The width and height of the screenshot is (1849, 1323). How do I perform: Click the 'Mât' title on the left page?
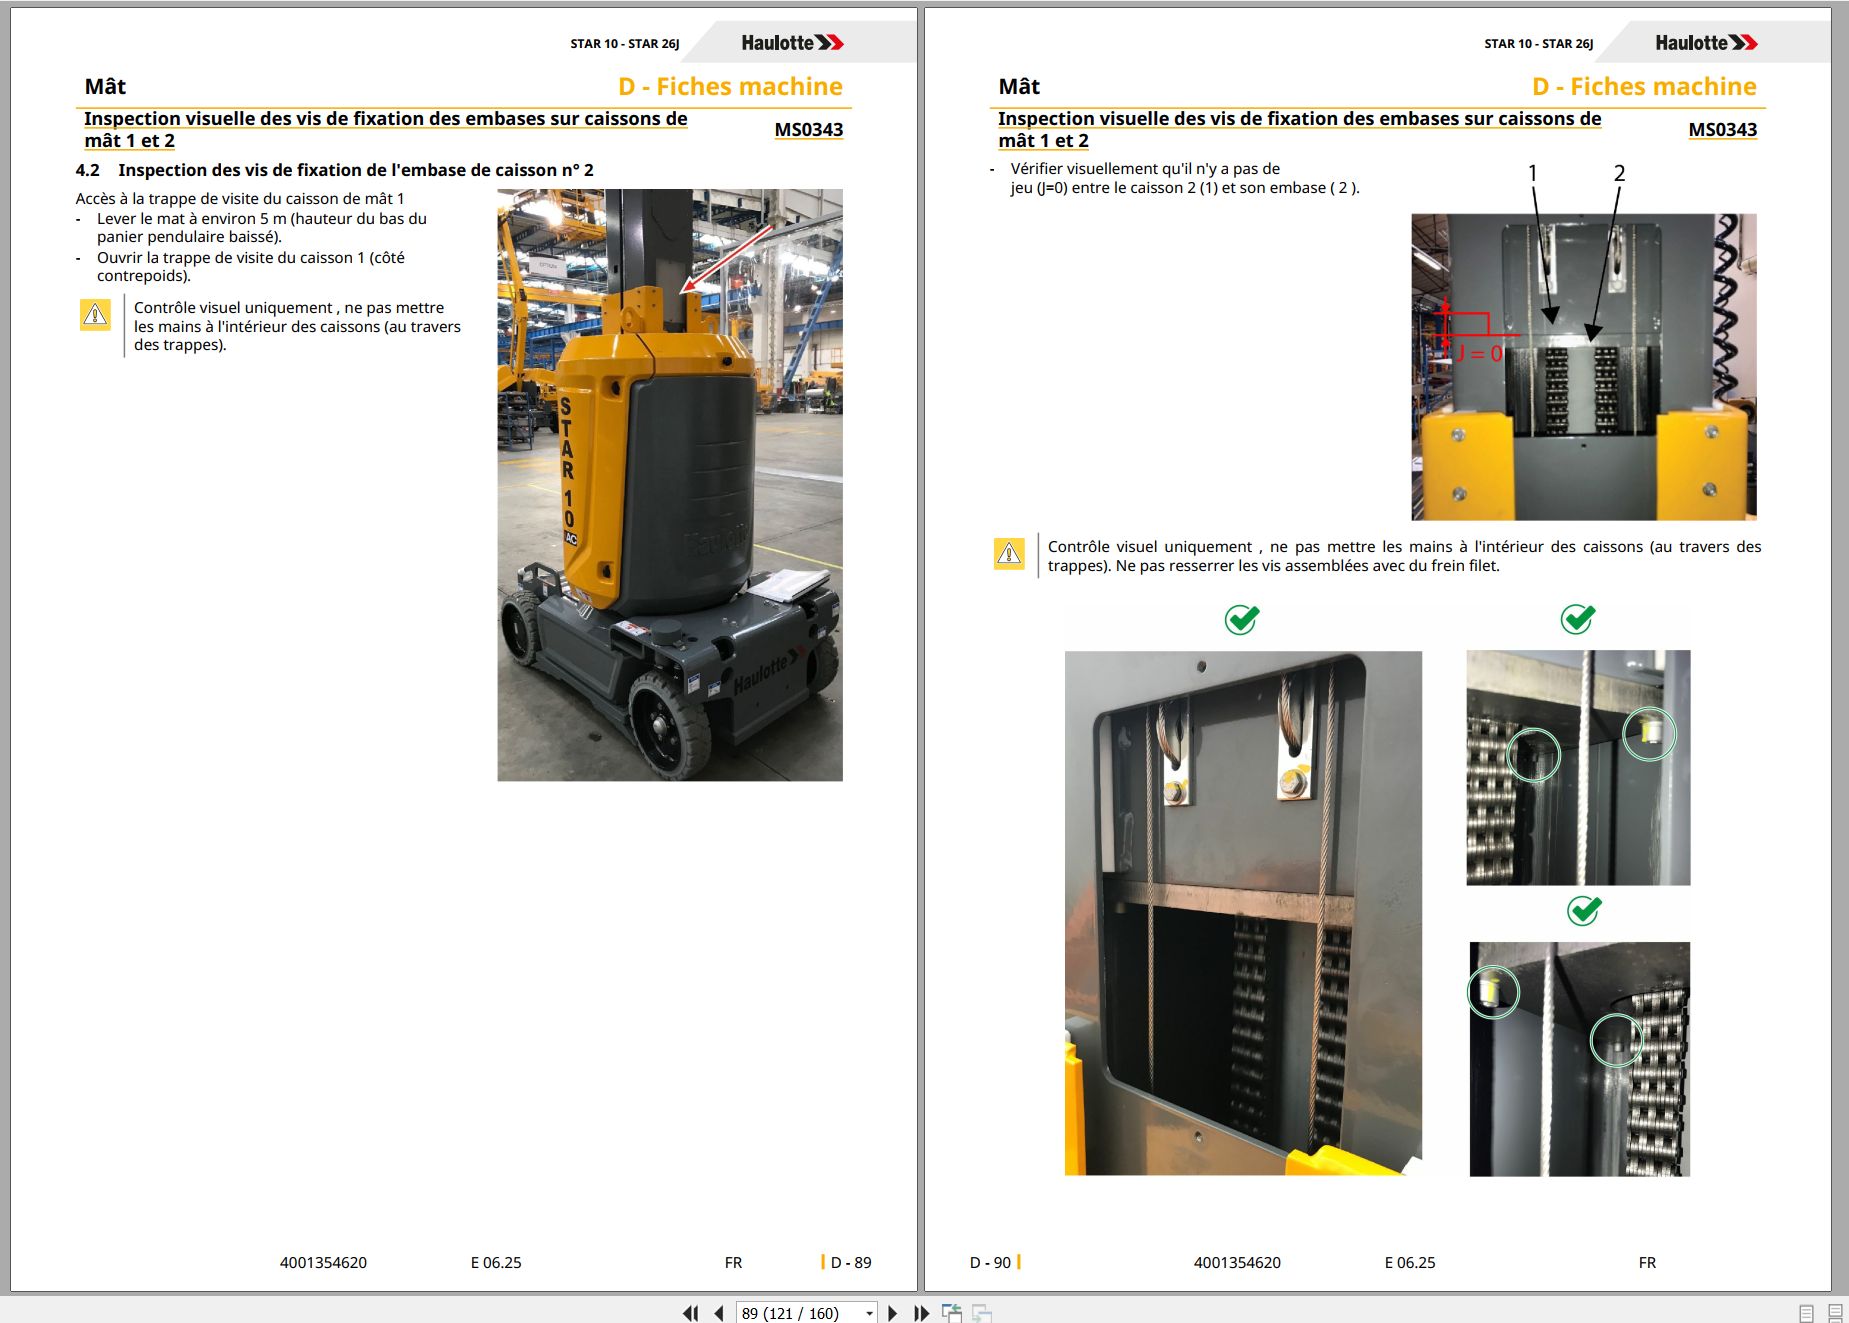coord(105,86)
